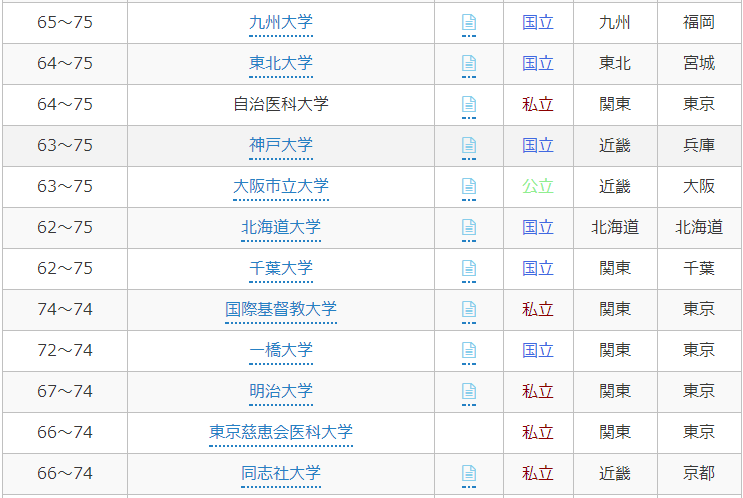Click the 大阪市立大学 link
The image size is (743, 498).
pyautogui.click(x=280, y=186)
